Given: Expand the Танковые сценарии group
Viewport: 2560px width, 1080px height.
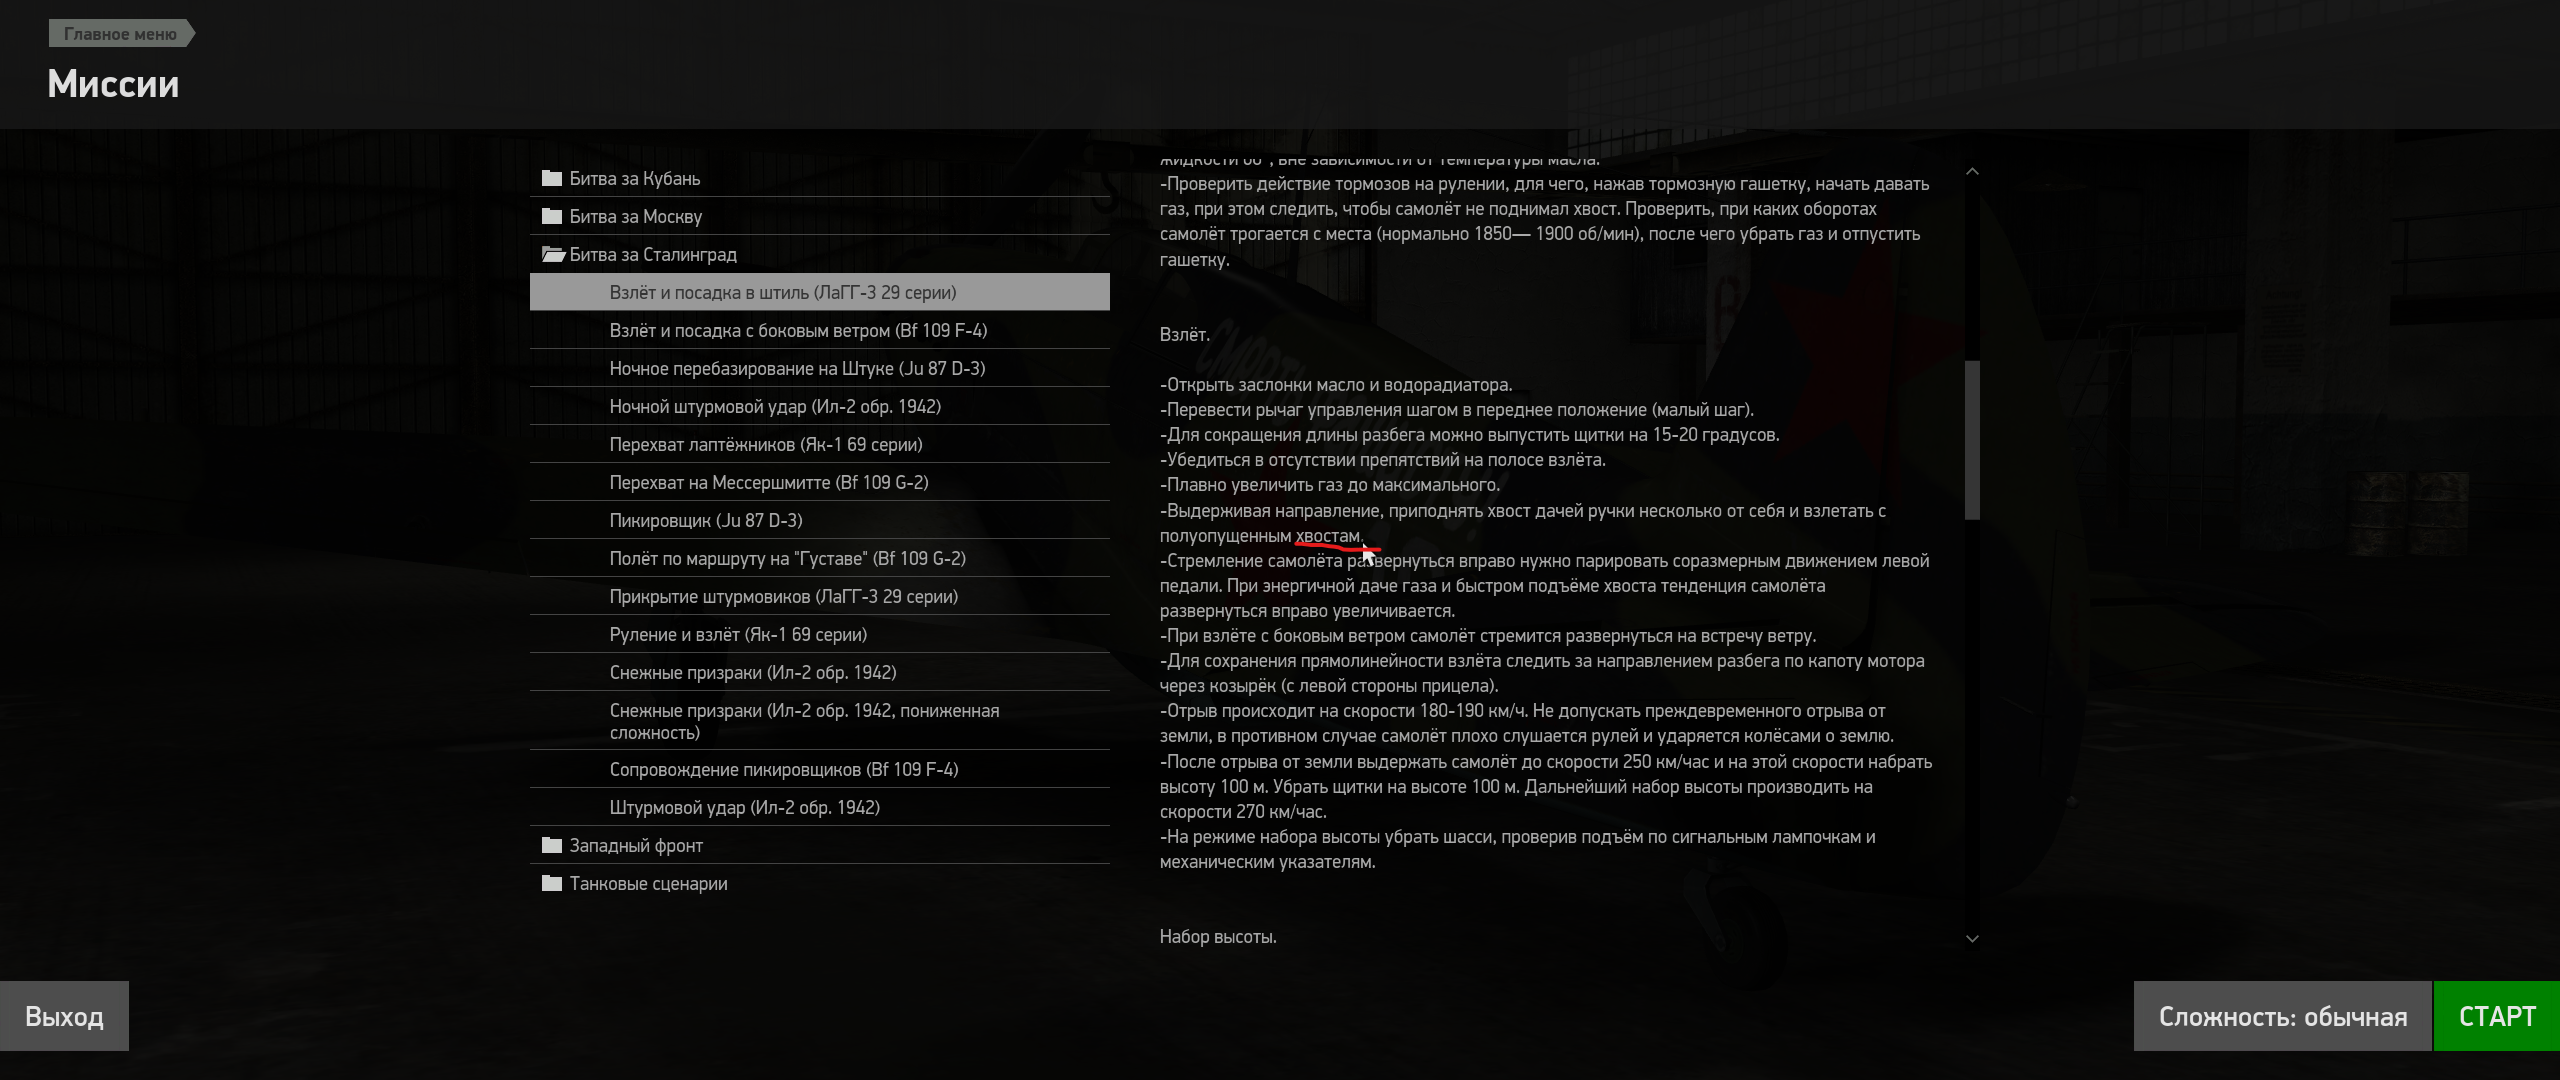Looking at the screenshot, I should (820, 883).
